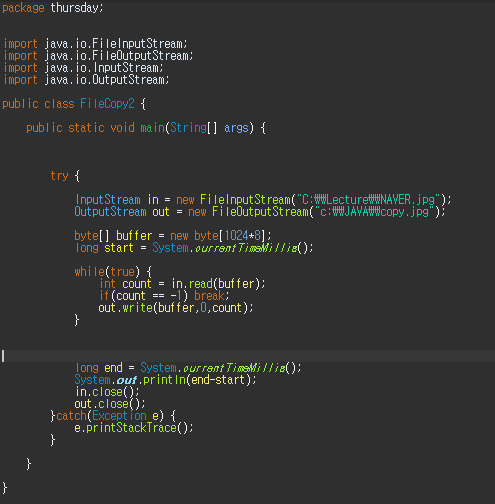
Task: Click '1024*8' array size expression
Action: pos(243,236)
